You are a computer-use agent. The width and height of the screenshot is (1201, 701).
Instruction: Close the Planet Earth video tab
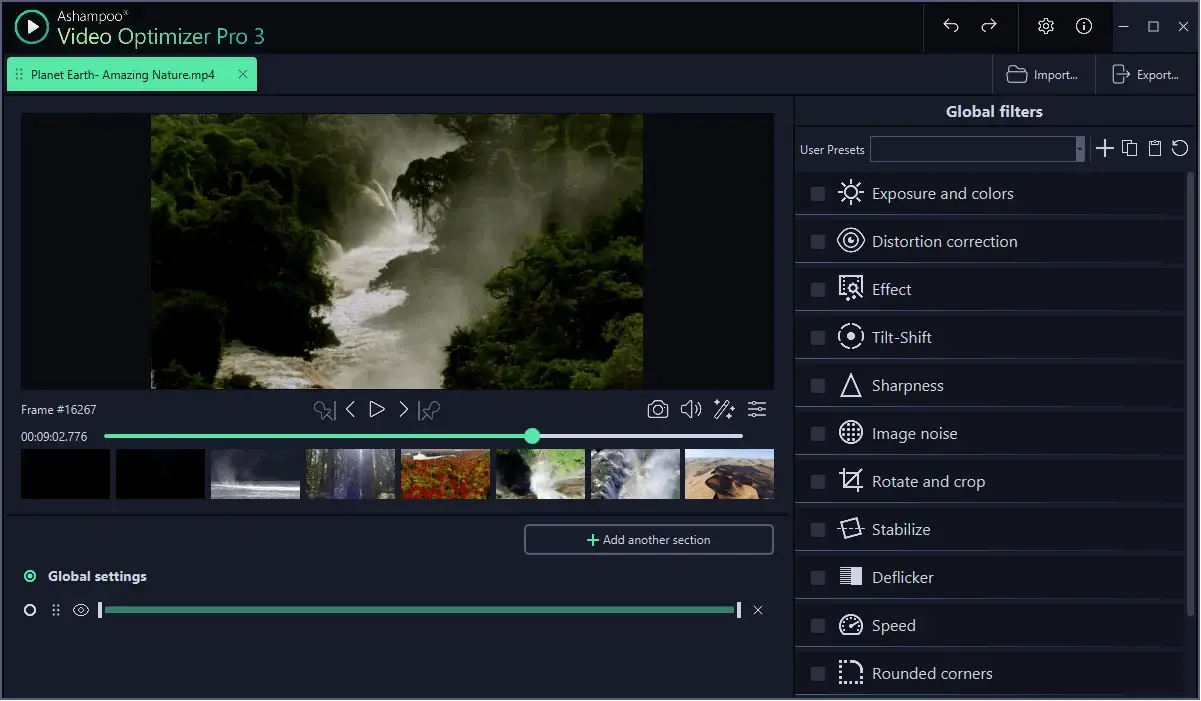[x=242, y=74]
